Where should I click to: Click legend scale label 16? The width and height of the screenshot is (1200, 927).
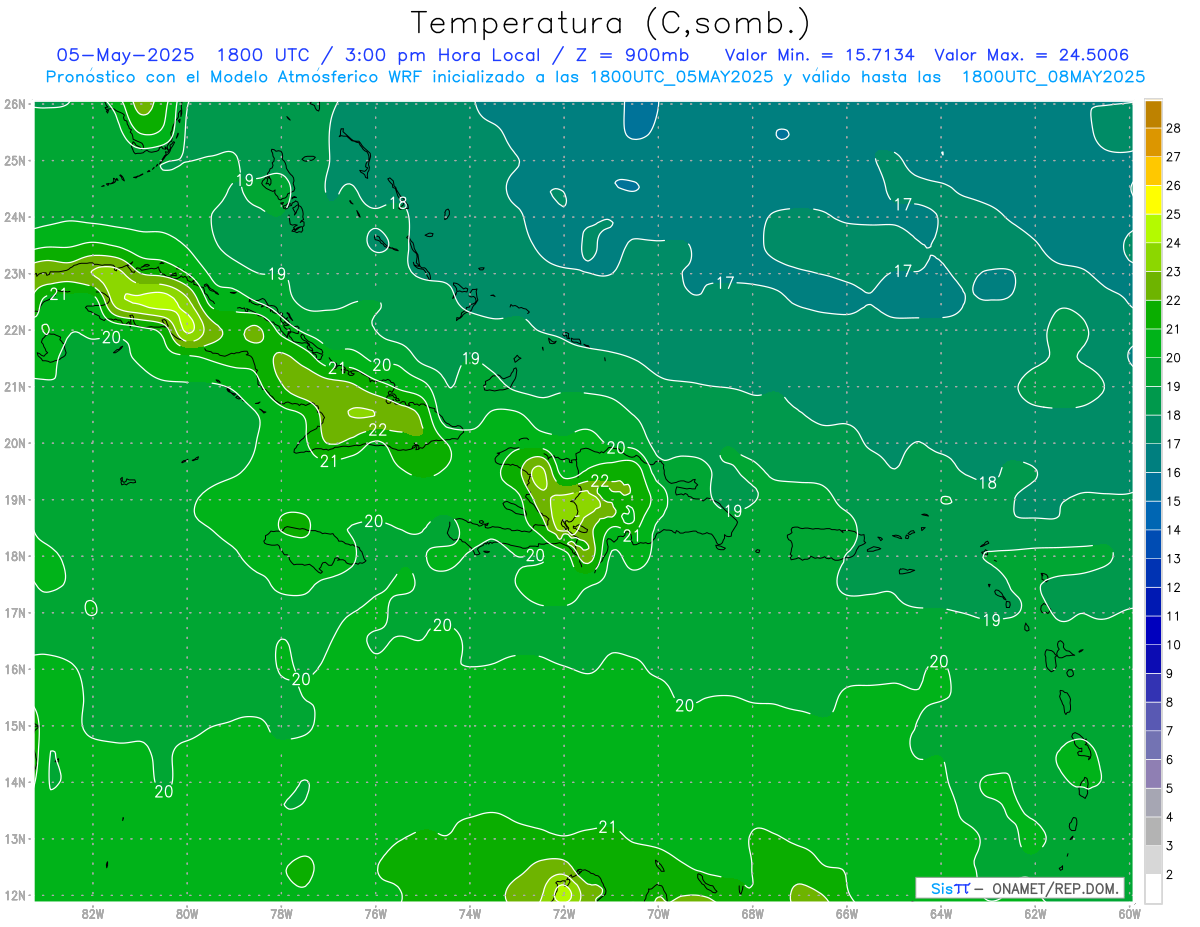[1173, 472]
